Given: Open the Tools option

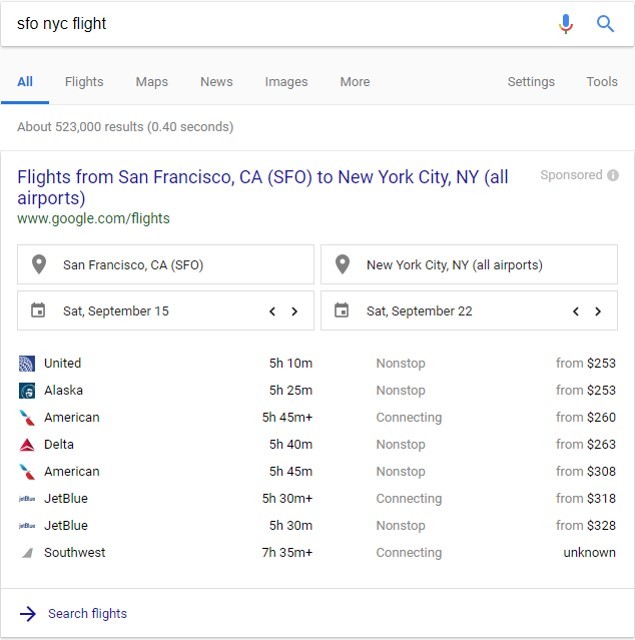Looking at the screenshot, I should point(602,82).
